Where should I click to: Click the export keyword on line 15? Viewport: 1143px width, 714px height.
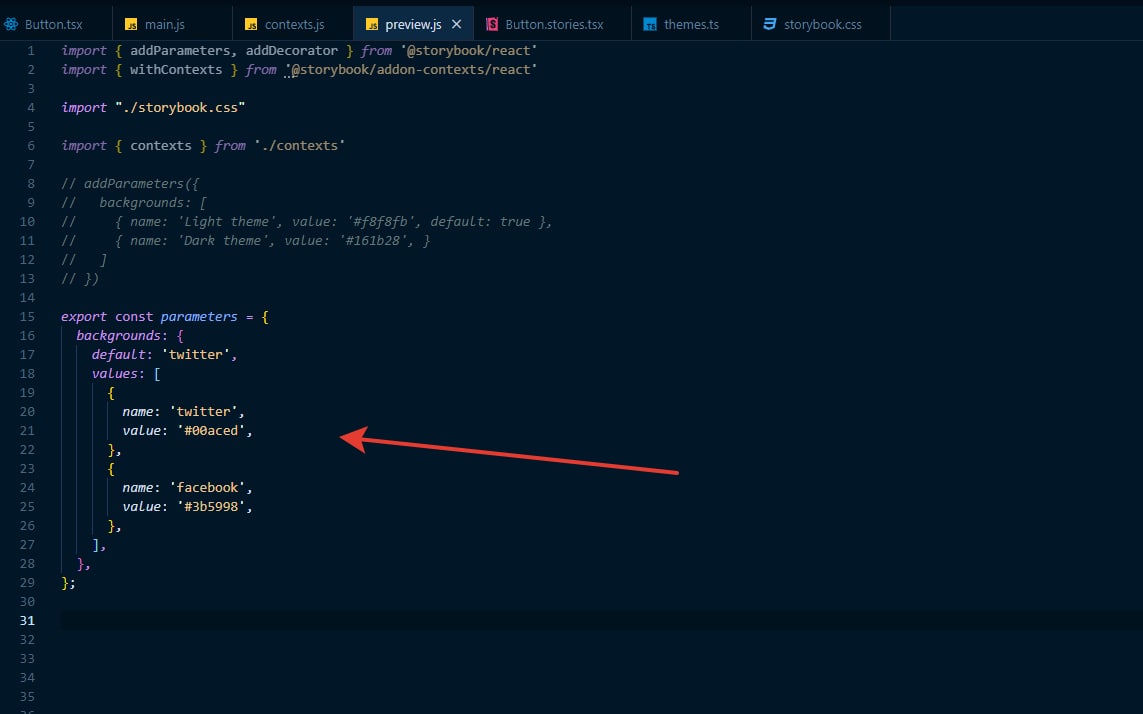point(84,317)
